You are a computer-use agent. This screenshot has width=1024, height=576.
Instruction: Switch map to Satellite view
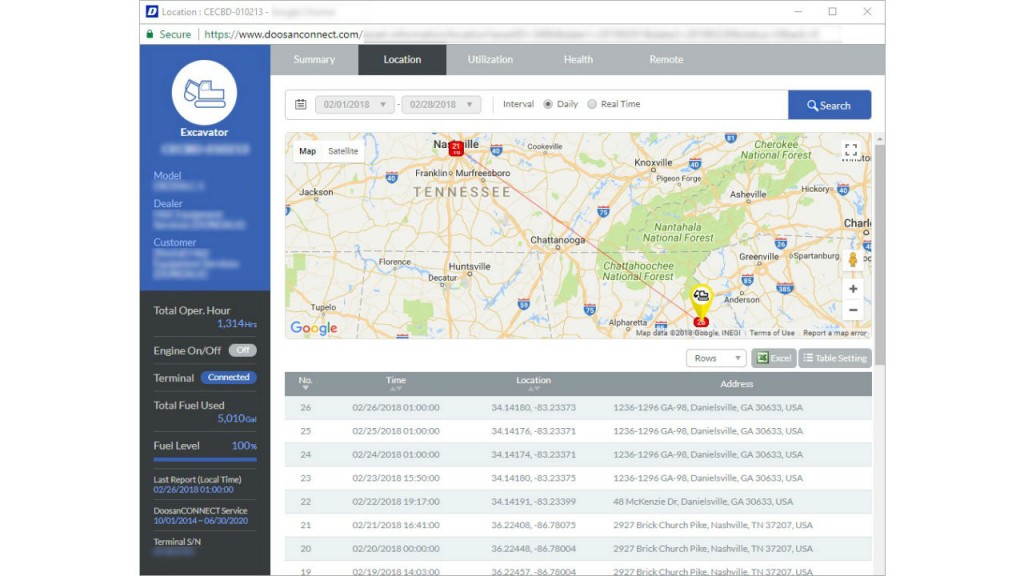click(343, 151)
